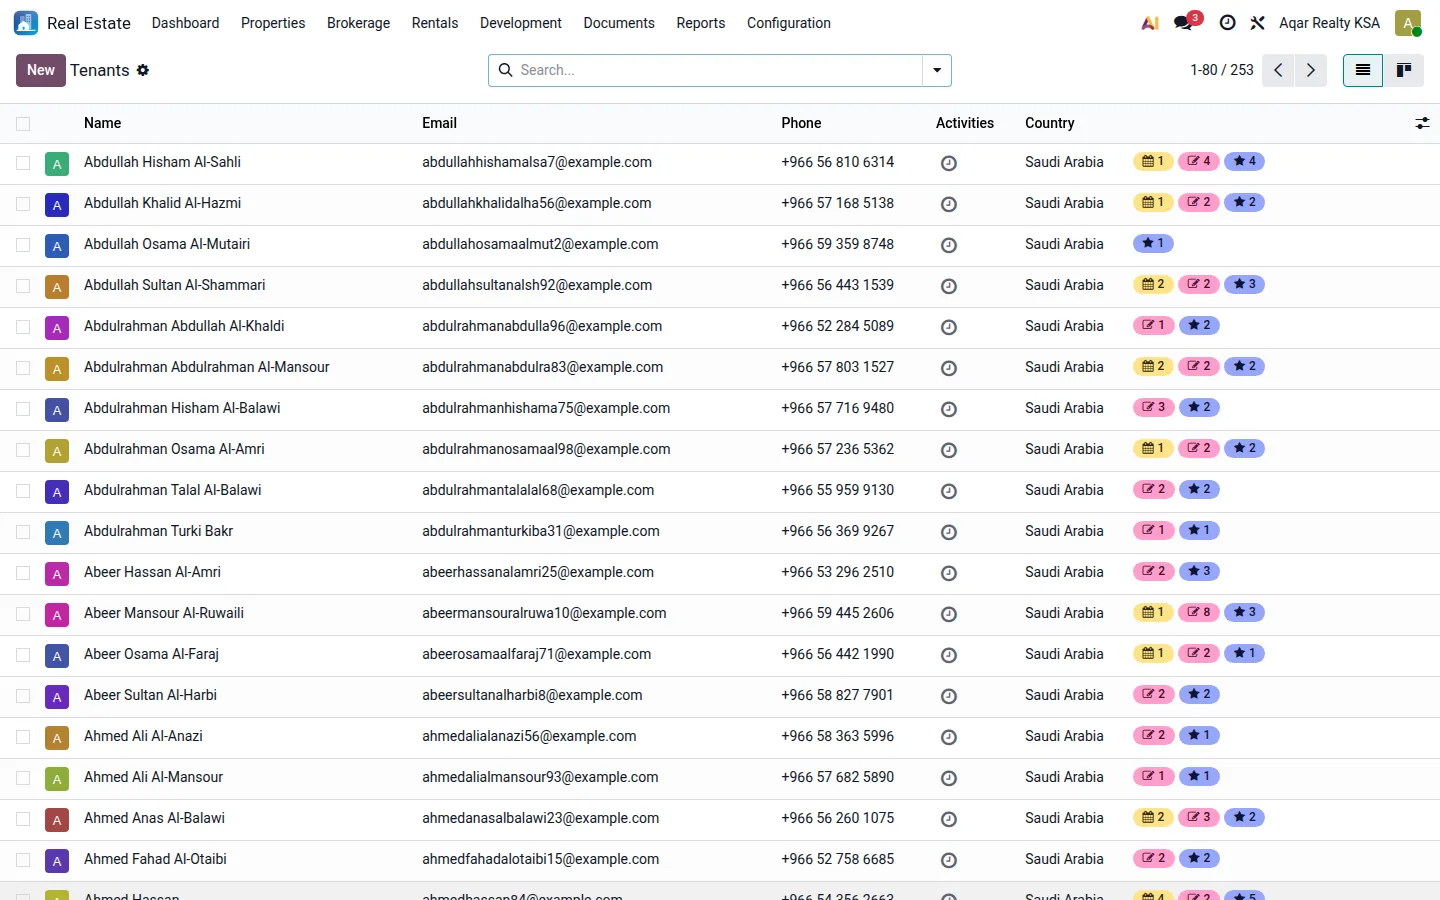1440x900 pixels.
Task: Sort by the Country column header
Action: click(1050, 123)
